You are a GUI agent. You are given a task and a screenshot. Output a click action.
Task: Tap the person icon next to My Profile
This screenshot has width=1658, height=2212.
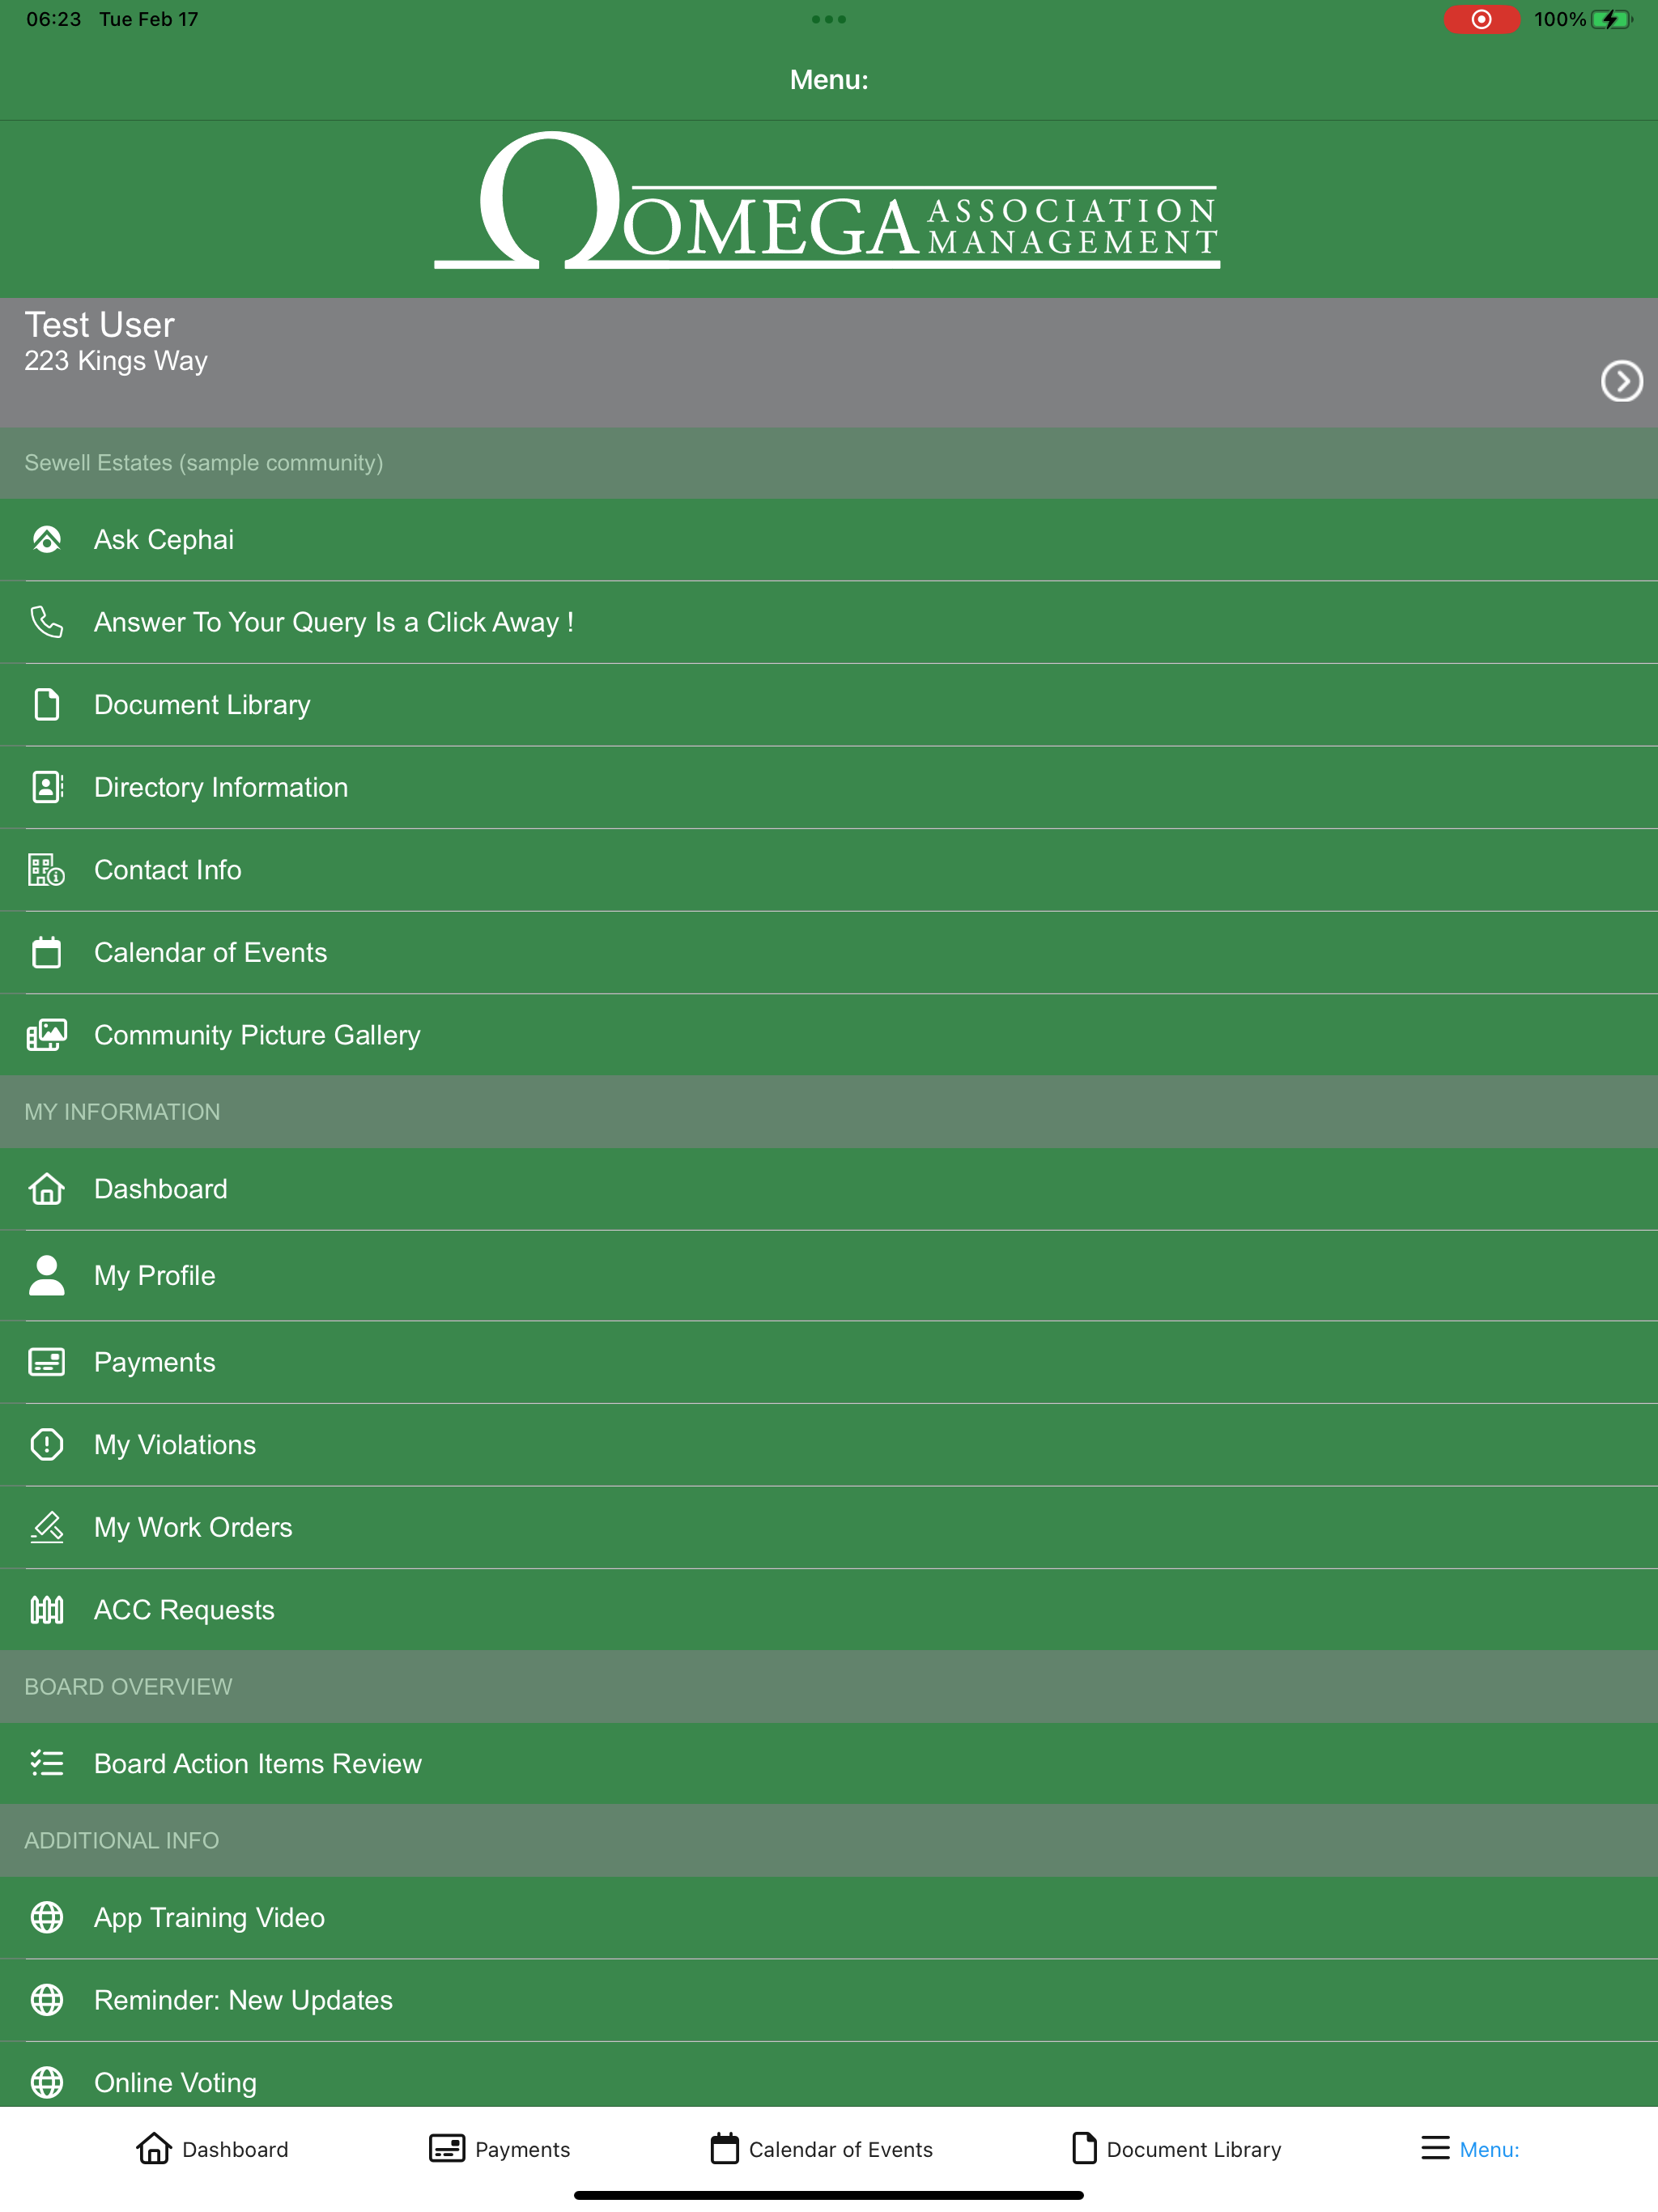(x=47, y=1275)
